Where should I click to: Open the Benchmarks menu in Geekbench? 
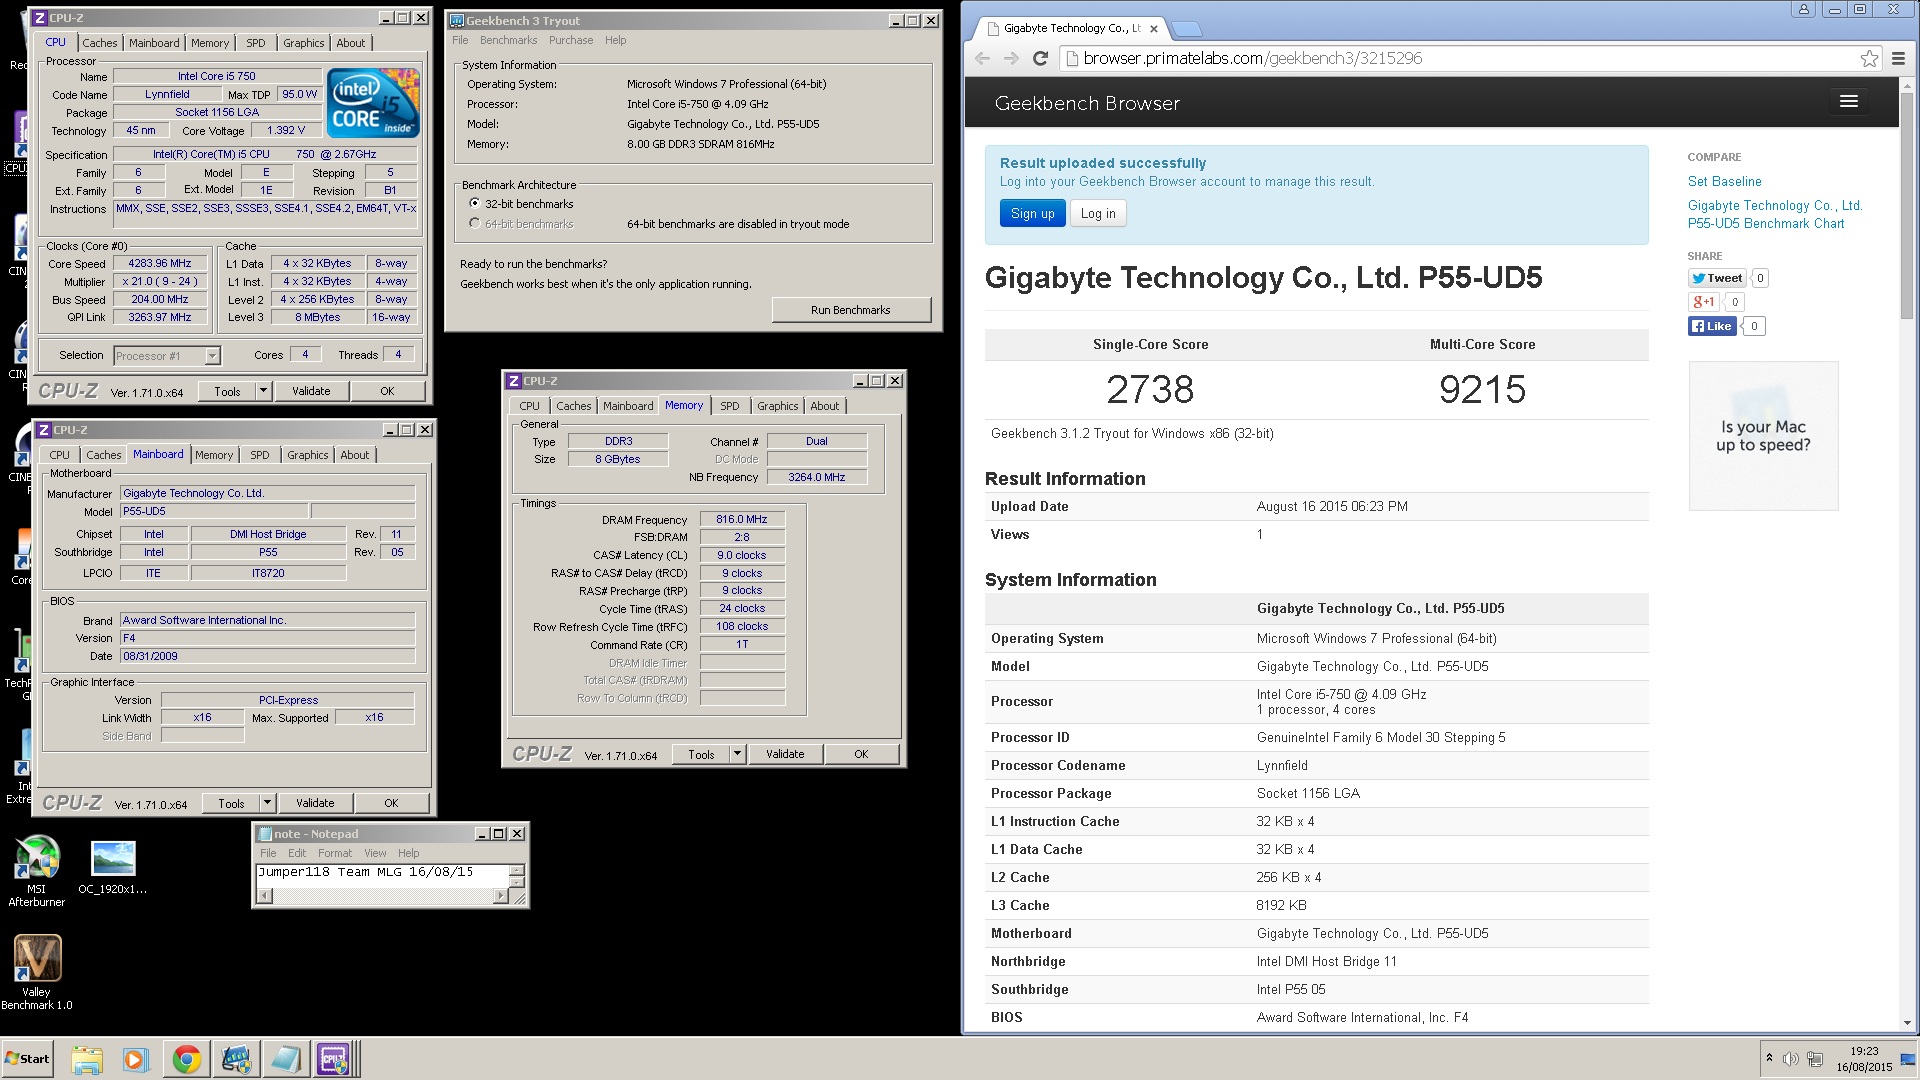click(x=508, y=40)
